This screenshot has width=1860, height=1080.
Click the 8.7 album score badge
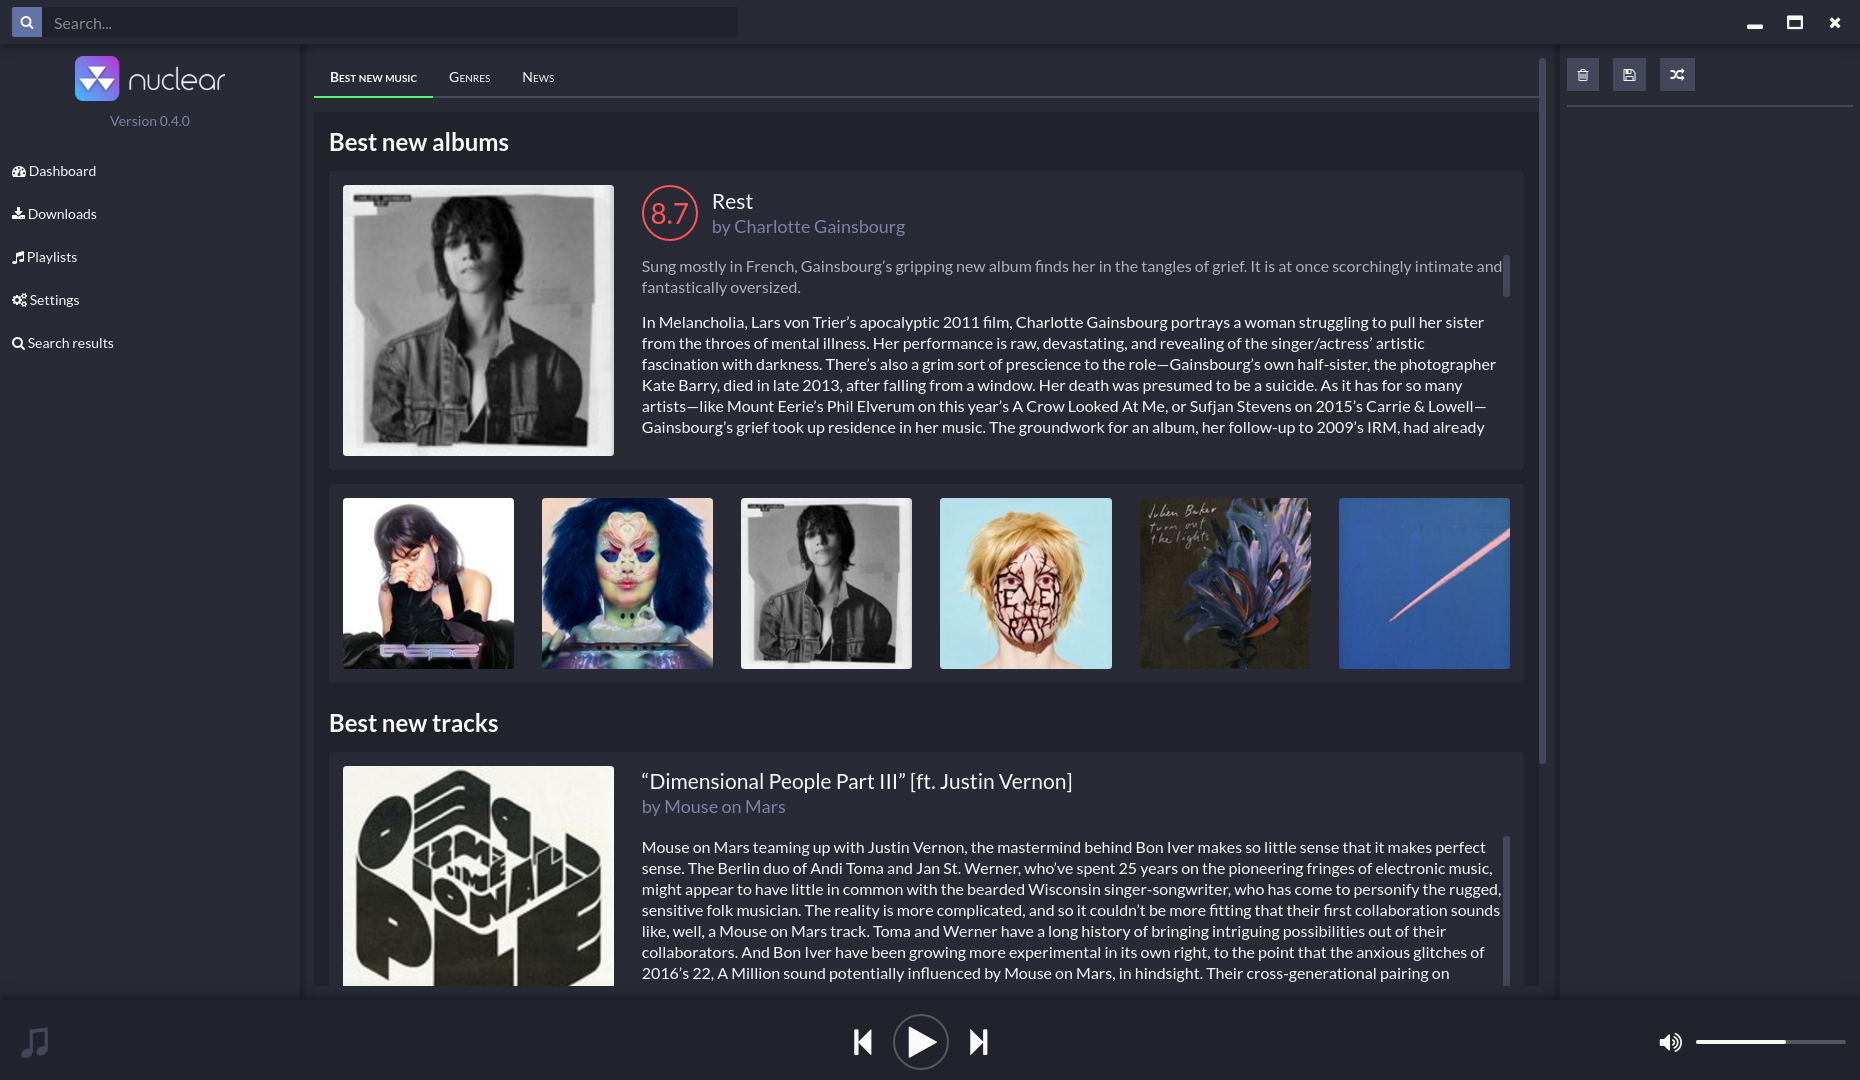pyautogui.click(x=669, y=213)
